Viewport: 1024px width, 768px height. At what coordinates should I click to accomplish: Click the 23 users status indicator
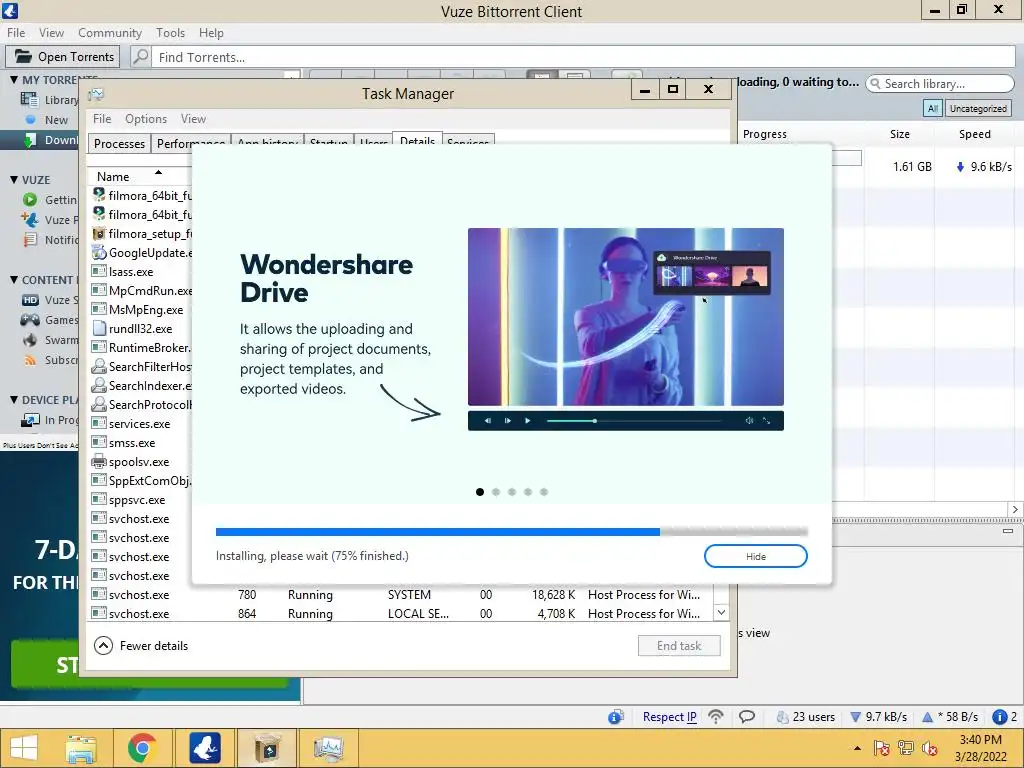805,716
